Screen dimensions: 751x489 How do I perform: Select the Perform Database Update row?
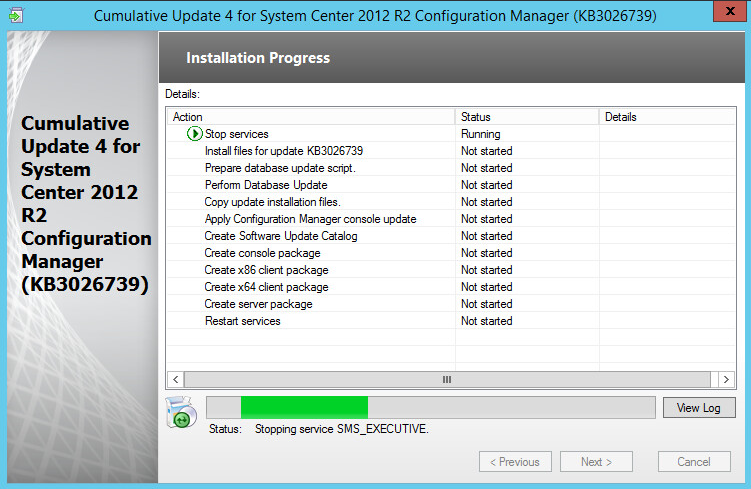click(265, 185)
